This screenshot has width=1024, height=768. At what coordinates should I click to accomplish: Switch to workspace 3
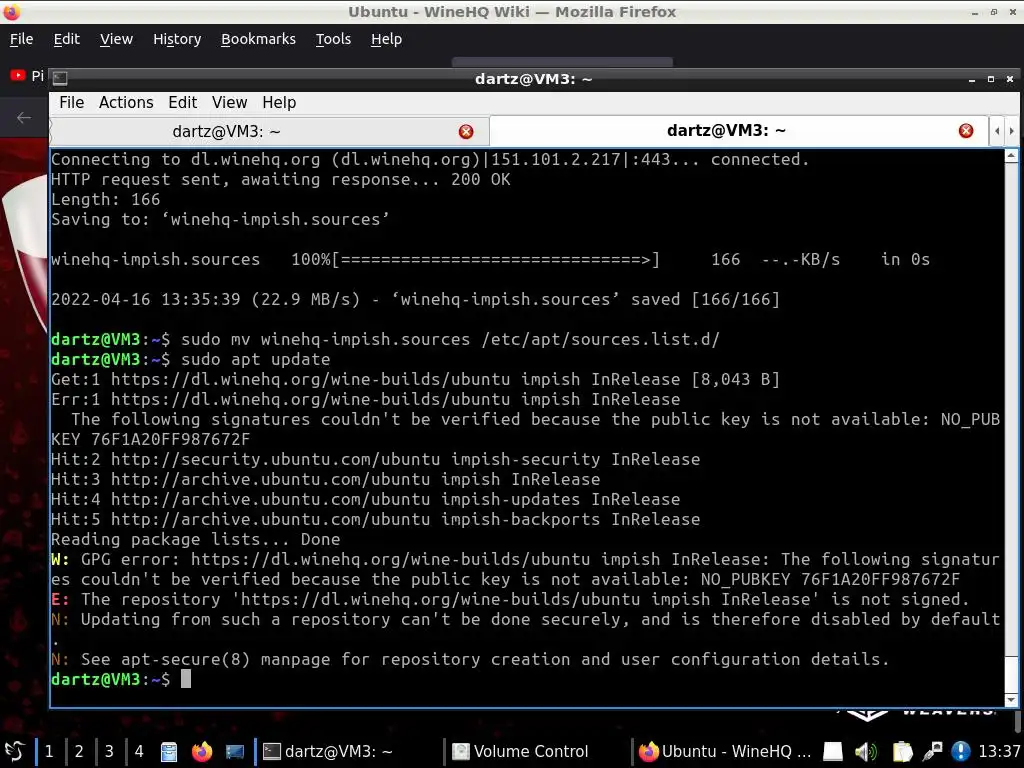[x=109, y=751]
